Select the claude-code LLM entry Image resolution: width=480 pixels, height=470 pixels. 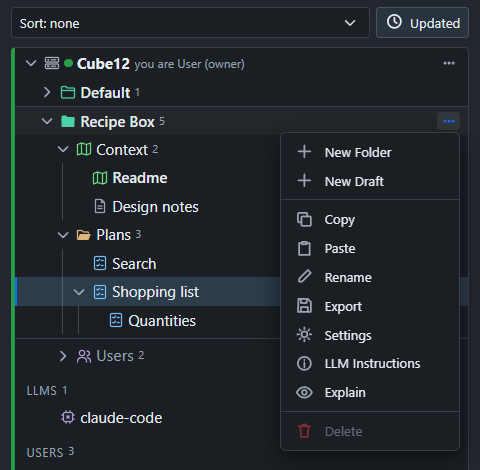click(121, 418)
